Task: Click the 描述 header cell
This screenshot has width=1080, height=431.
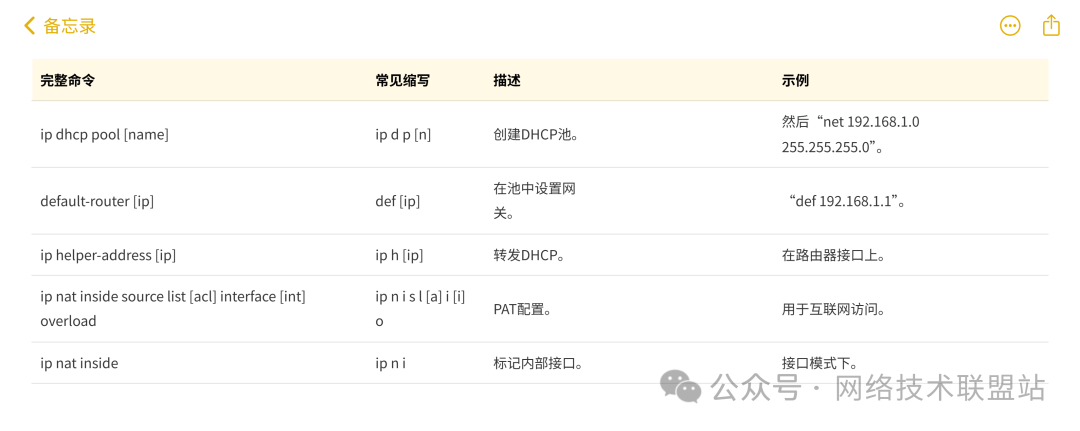Action: 507,80
